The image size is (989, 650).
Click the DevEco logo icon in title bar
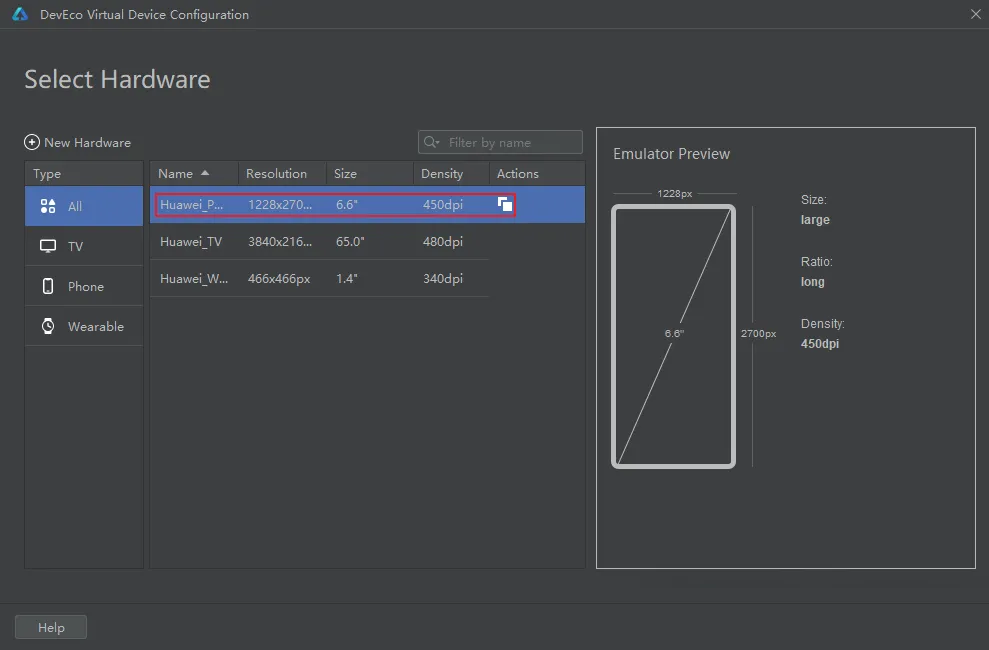(x=20, y=14)
